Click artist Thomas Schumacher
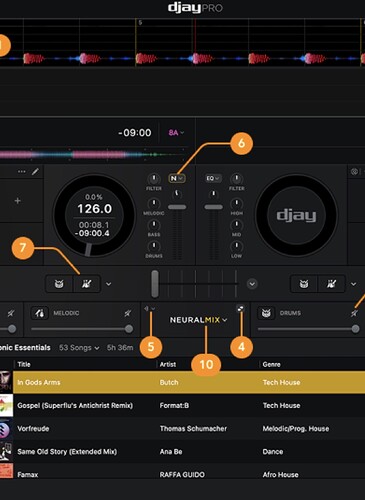 click(x=193, y=428)
